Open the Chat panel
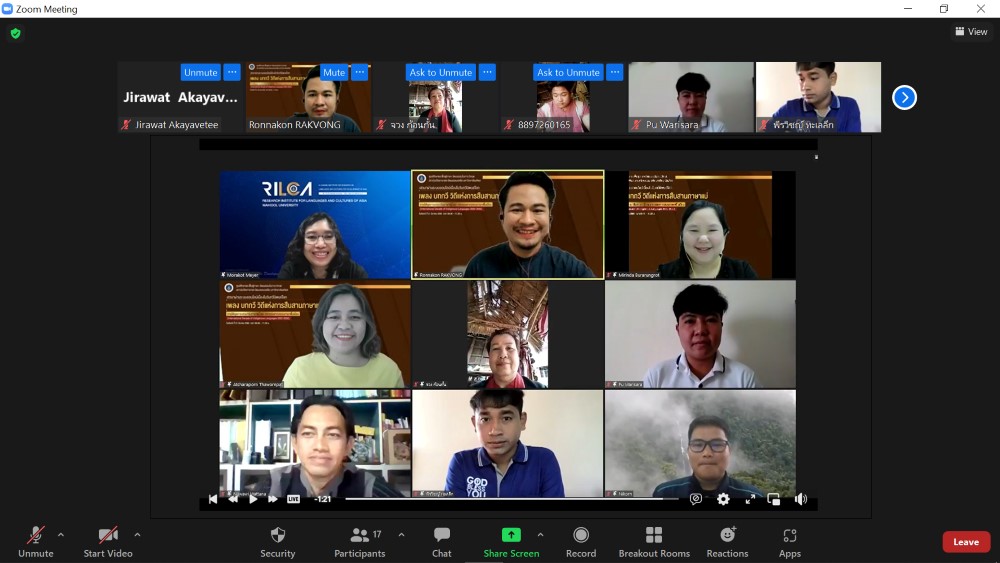The height and width of the screenshot is (563, 1000). (442, 541)
